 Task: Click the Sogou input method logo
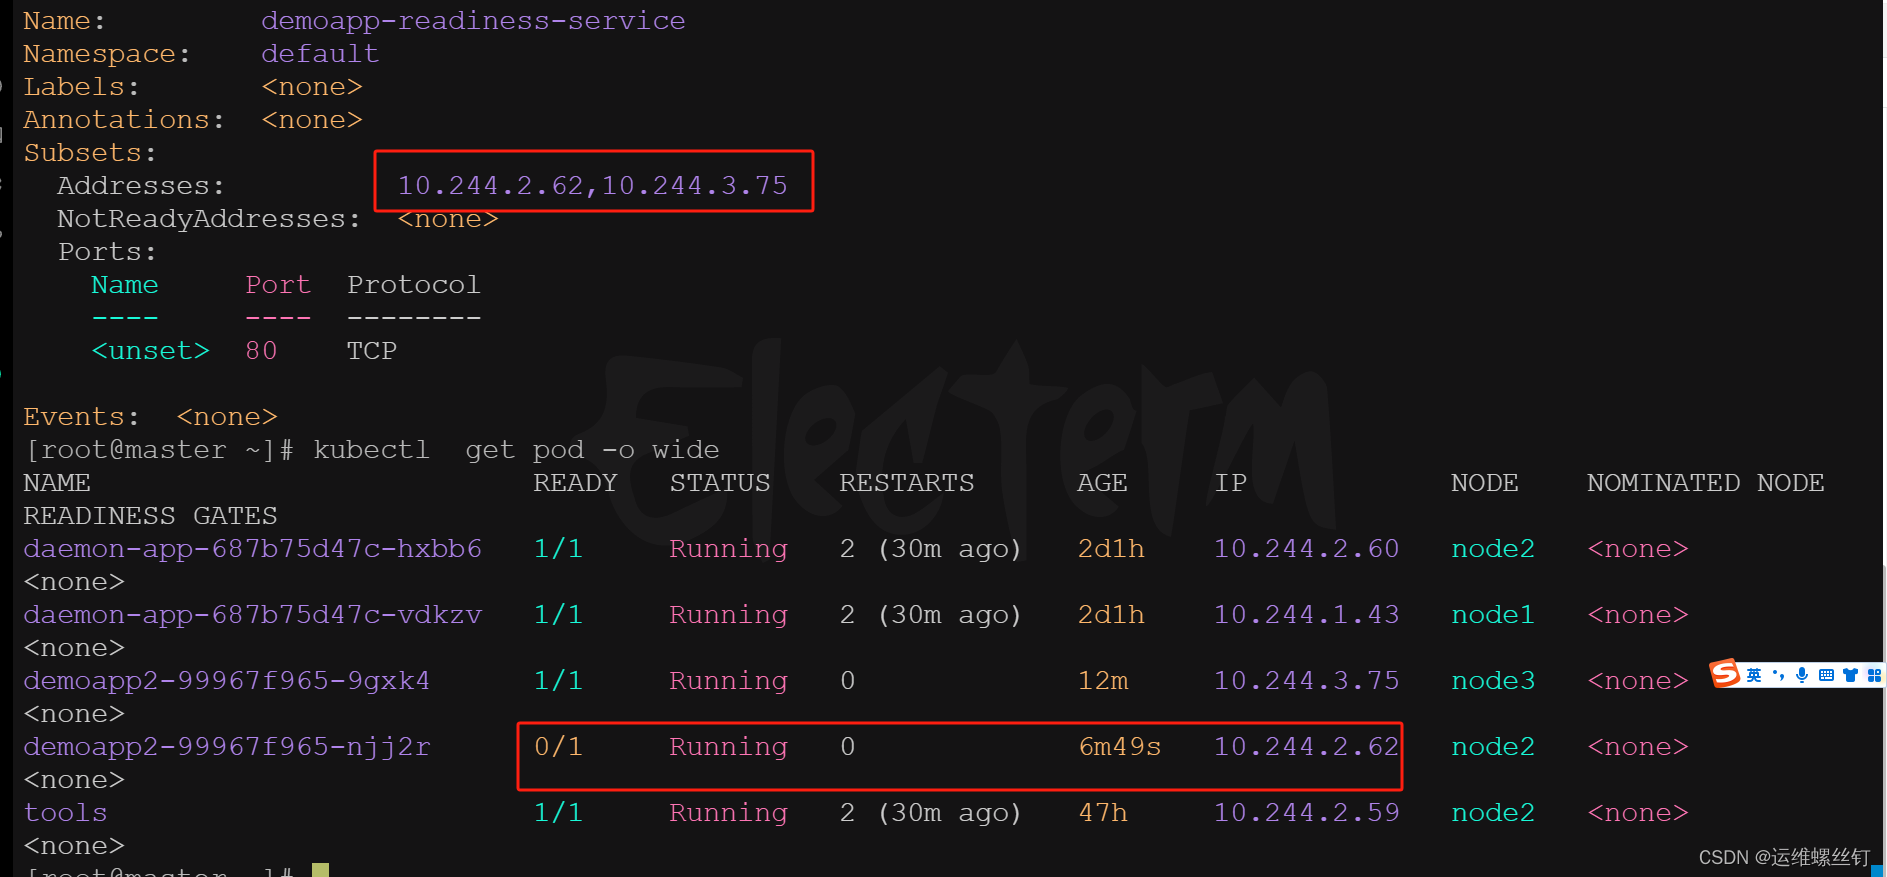coord(1725,674)
